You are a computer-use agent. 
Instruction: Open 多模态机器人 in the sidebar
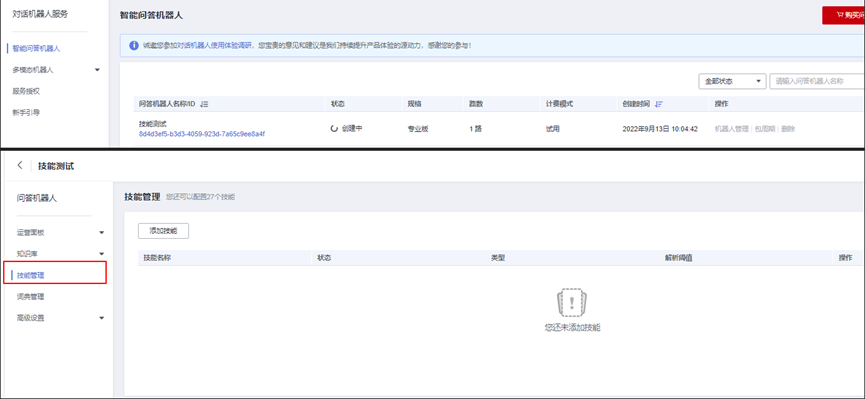tap(33, 70)
